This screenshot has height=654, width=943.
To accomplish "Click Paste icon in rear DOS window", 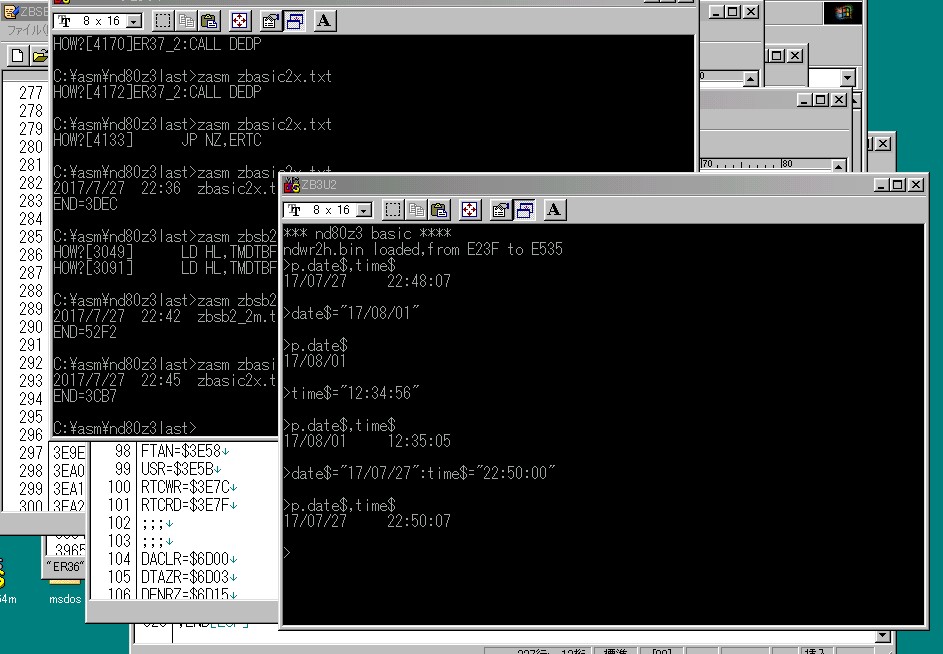I will tap(209, 21).
